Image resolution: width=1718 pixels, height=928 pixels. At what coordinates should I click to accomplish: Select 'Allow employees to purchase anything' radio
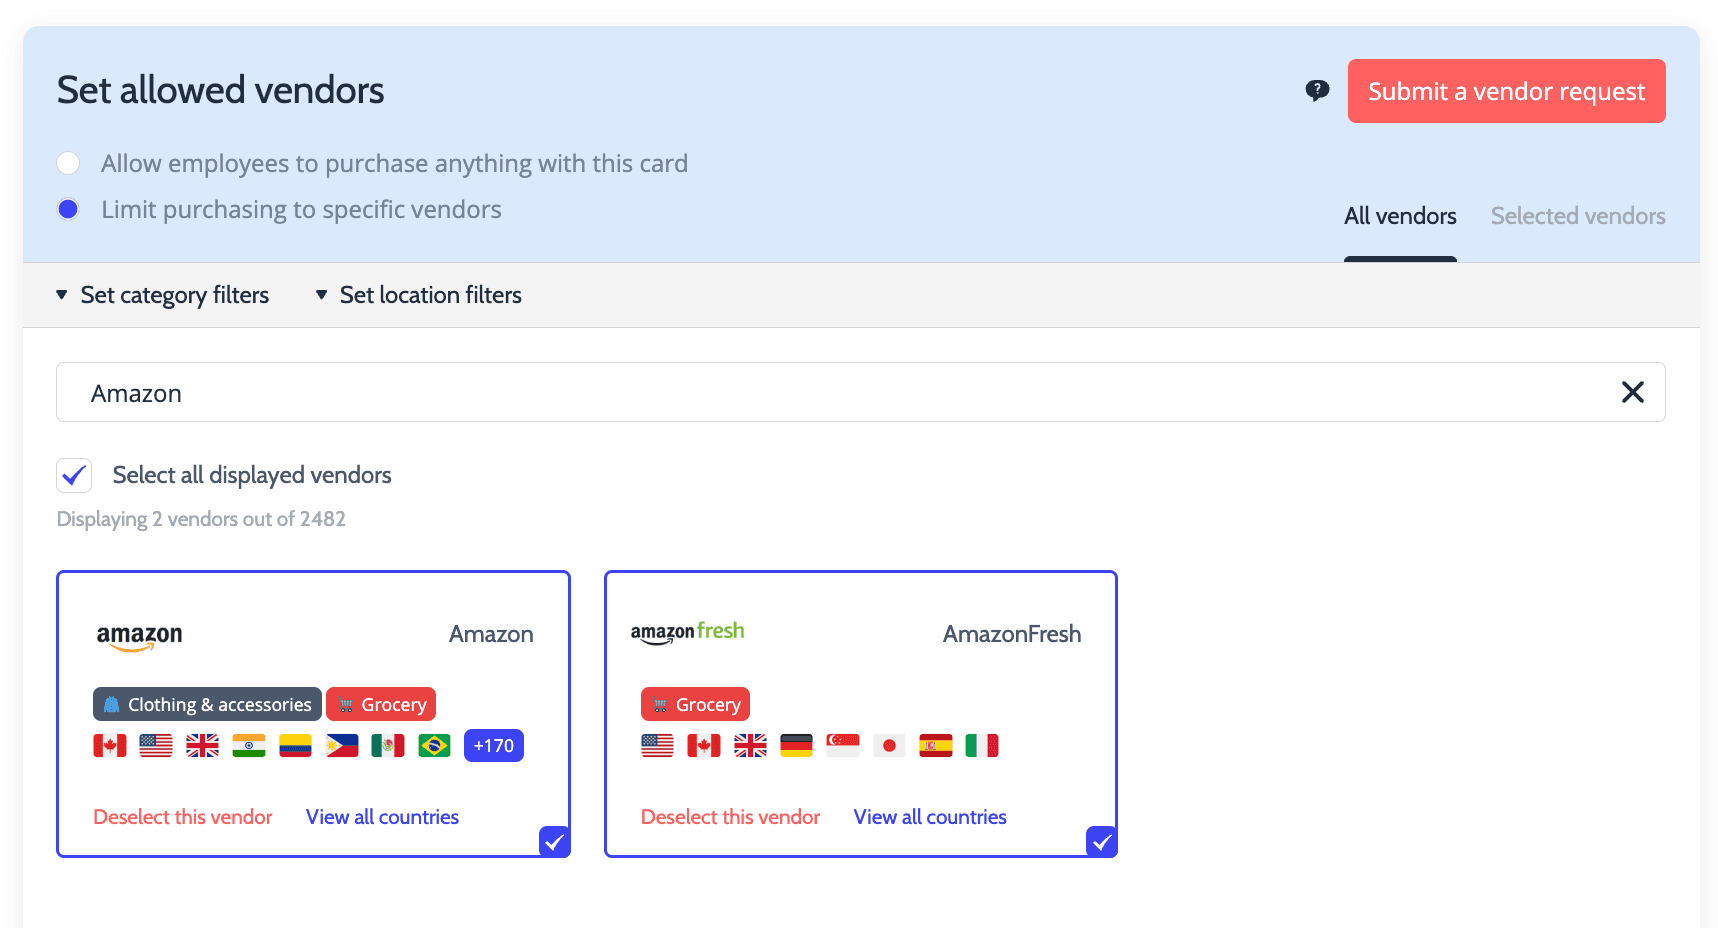[x=68, y=163]
